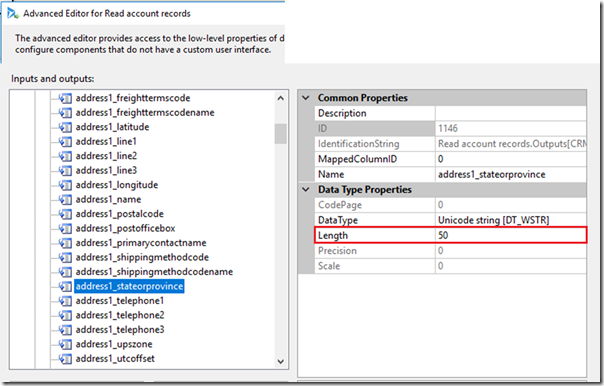This screenshot has height=386, width=604.
Task: Click the column icon beside address1_longitude
Action: [65, 185]
